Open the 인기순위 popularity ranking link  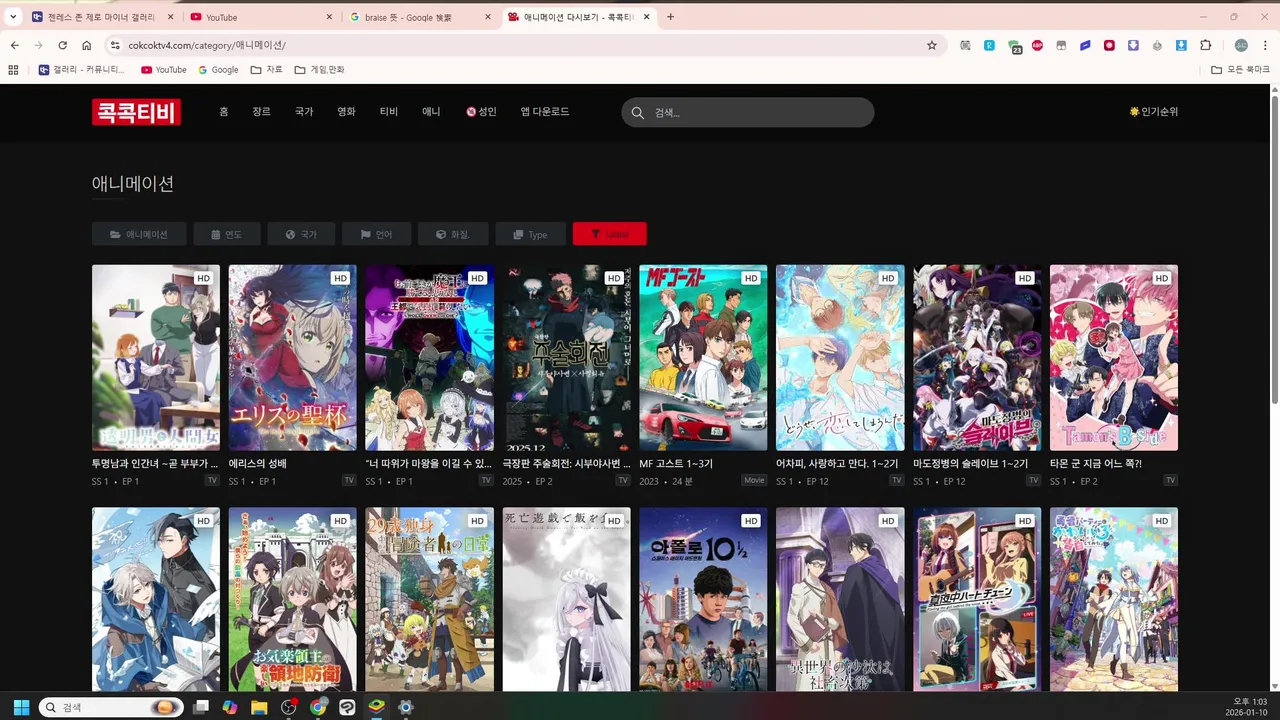tap(1153, 112)
